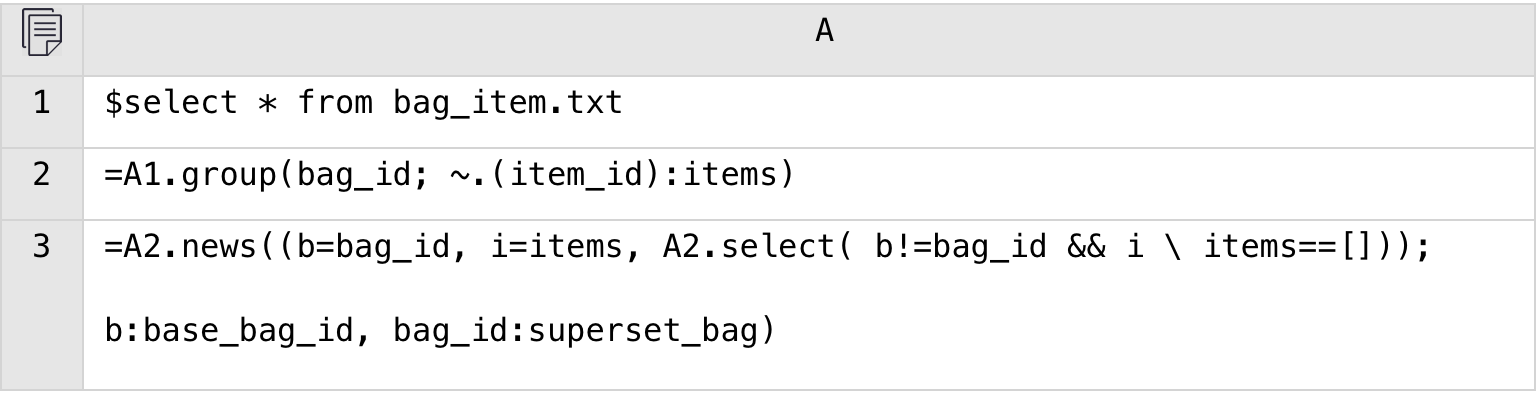Select row 3 header
The image size is (1538, 394).
41,304
